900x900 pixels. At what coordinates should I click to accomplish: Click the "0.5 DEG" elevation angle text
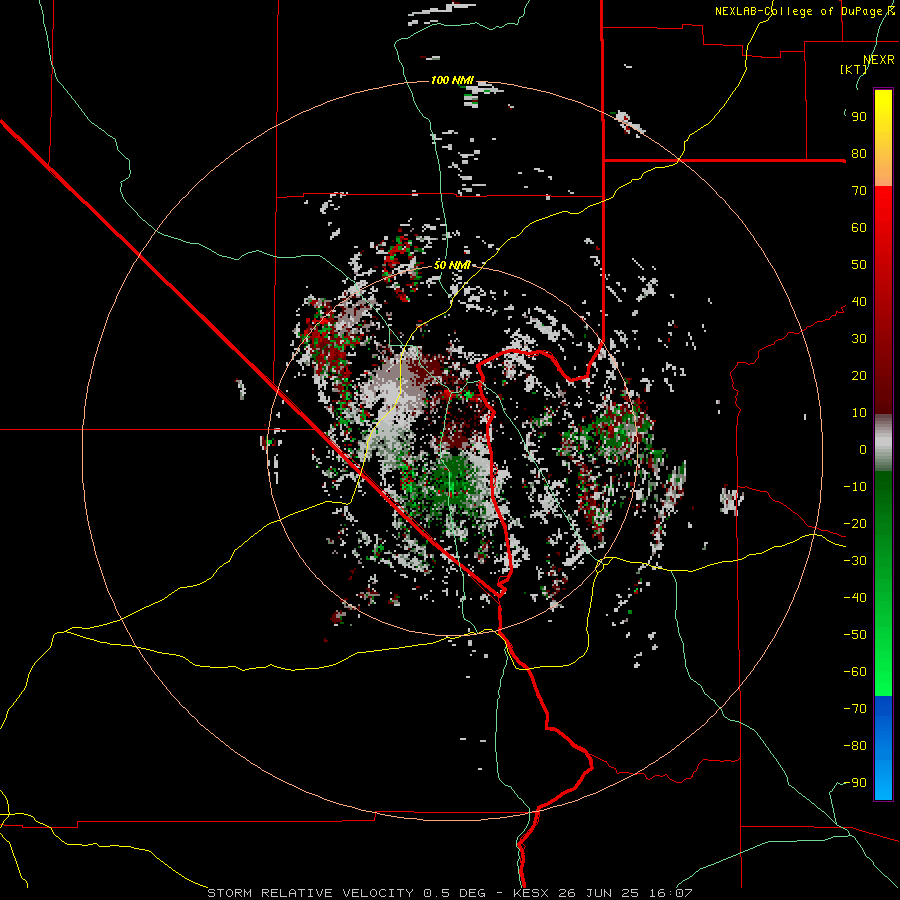click(455, 893)
